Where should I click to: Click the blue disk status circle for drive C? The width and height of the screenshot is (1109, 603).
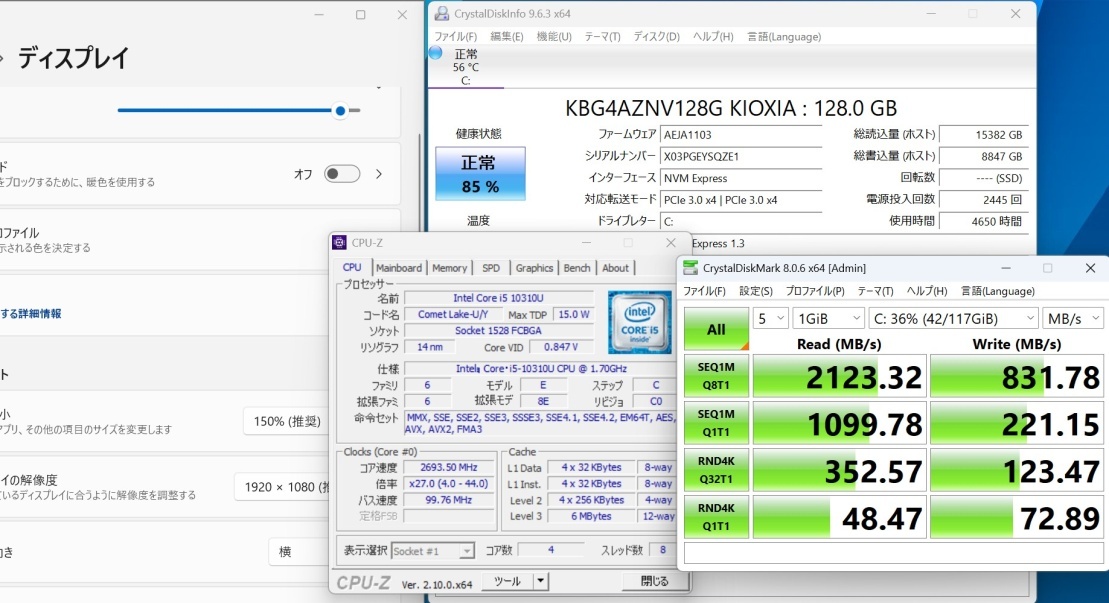pyautogui.click(x=436, y=53)
